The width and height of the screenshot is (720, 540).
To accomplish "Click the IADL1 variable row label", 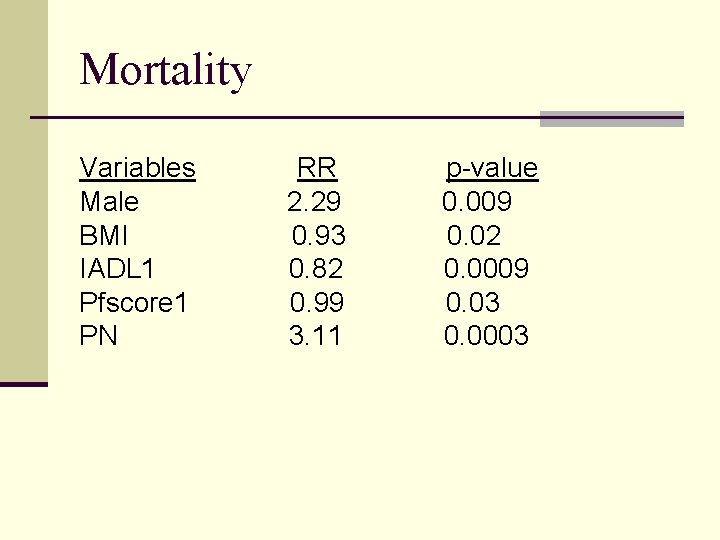I will (x=117, y=269).
